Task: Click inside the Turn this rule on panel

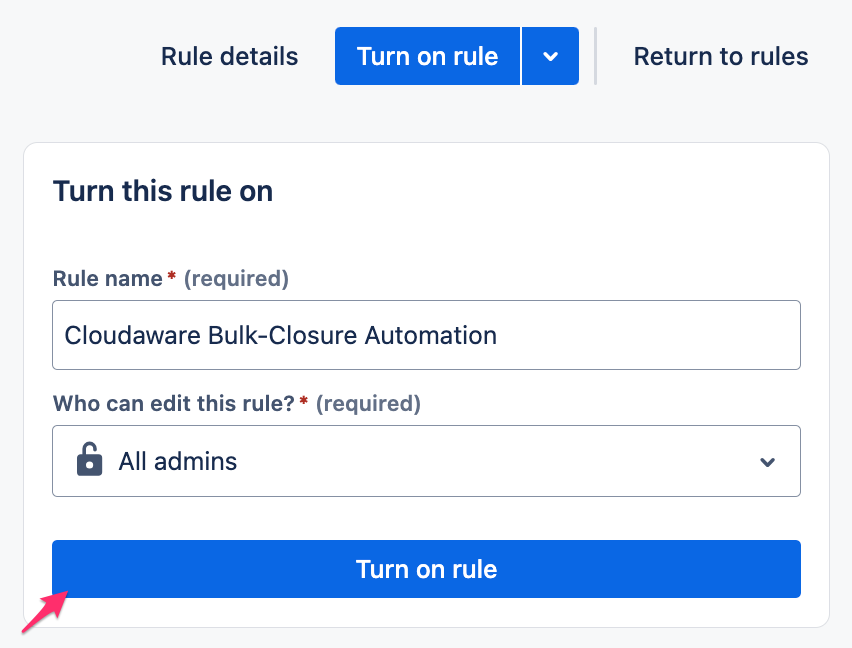Action: point(426,230)
